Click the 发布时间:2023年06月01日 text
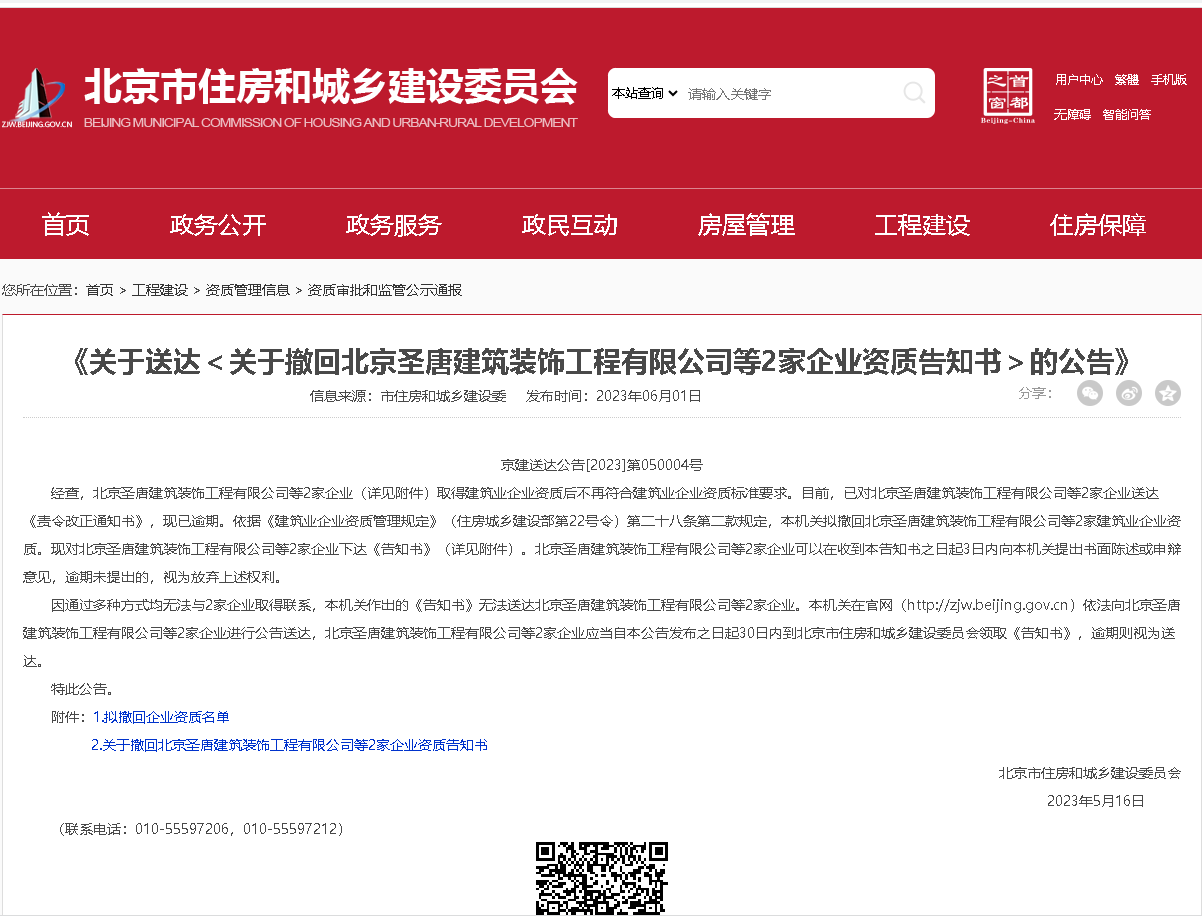 point(614,396)
